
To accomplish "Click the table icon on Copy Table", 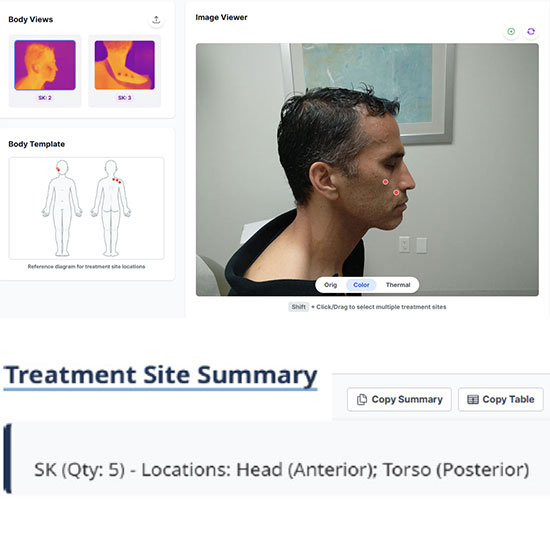I will click(472, 399).
